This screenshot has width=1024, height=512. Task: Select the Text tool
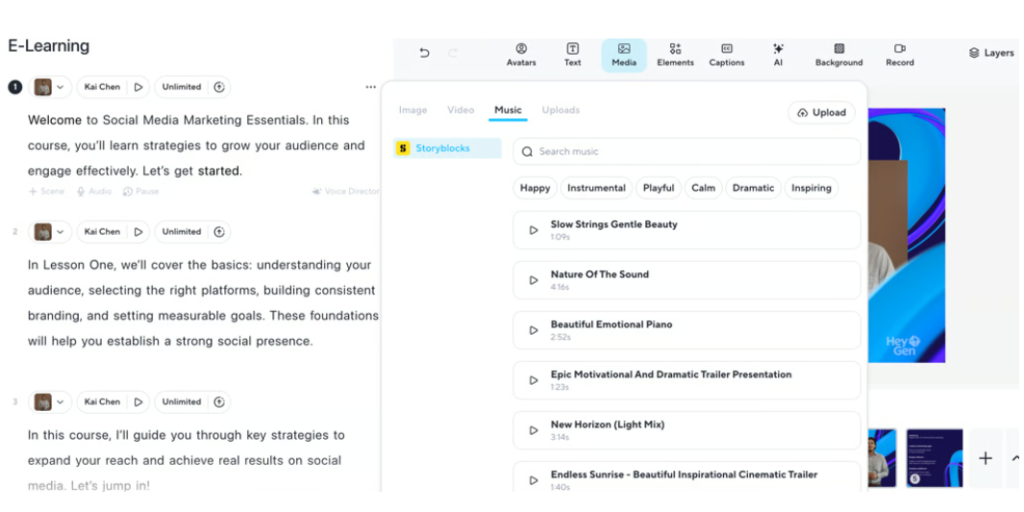pyautogui.click(x=572, y=54)
